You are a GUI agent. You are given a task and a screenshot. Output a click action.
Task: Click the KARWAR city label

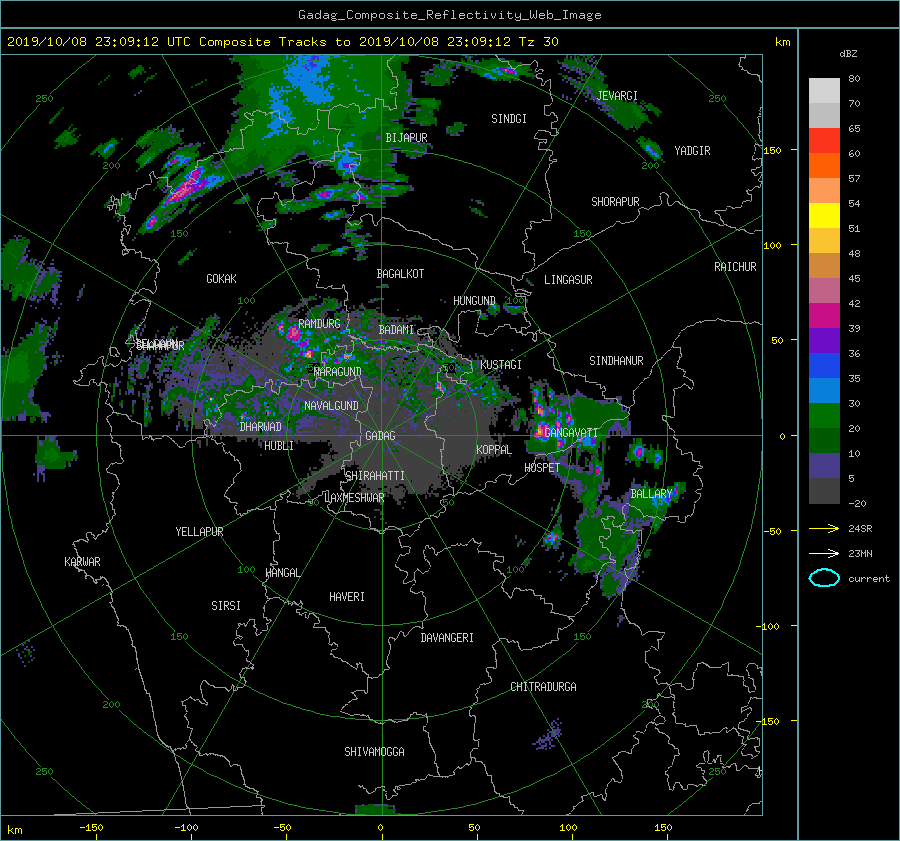(x=82, y=561)
